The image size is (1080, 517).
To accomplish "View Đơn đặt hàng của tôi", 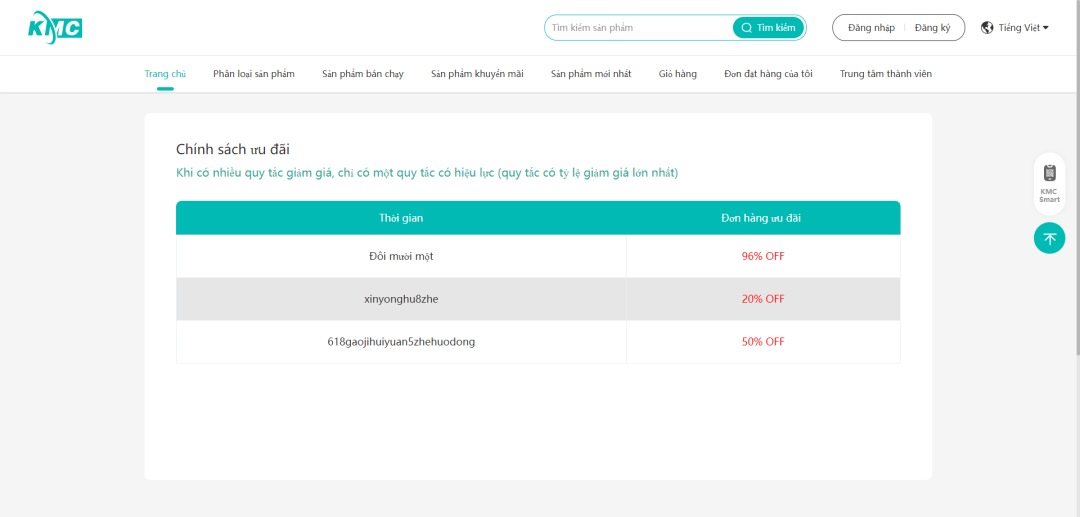I will click(x=768, y=74).
